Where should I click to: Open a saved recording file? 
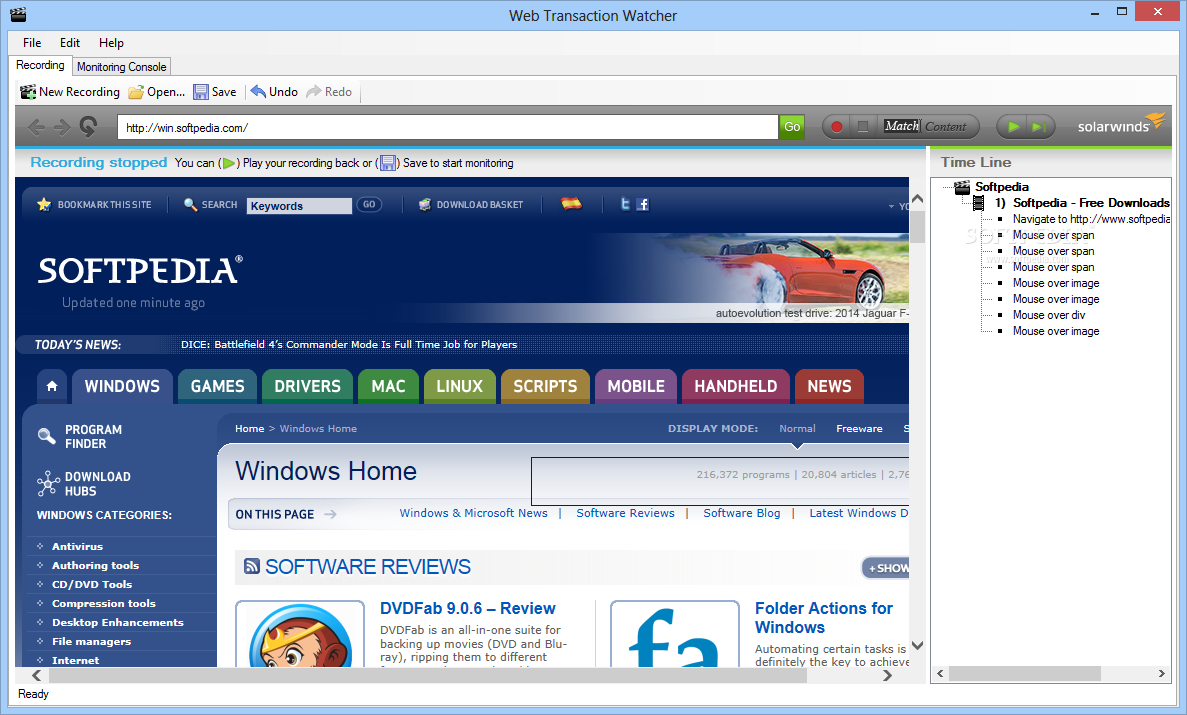[156, 92]
